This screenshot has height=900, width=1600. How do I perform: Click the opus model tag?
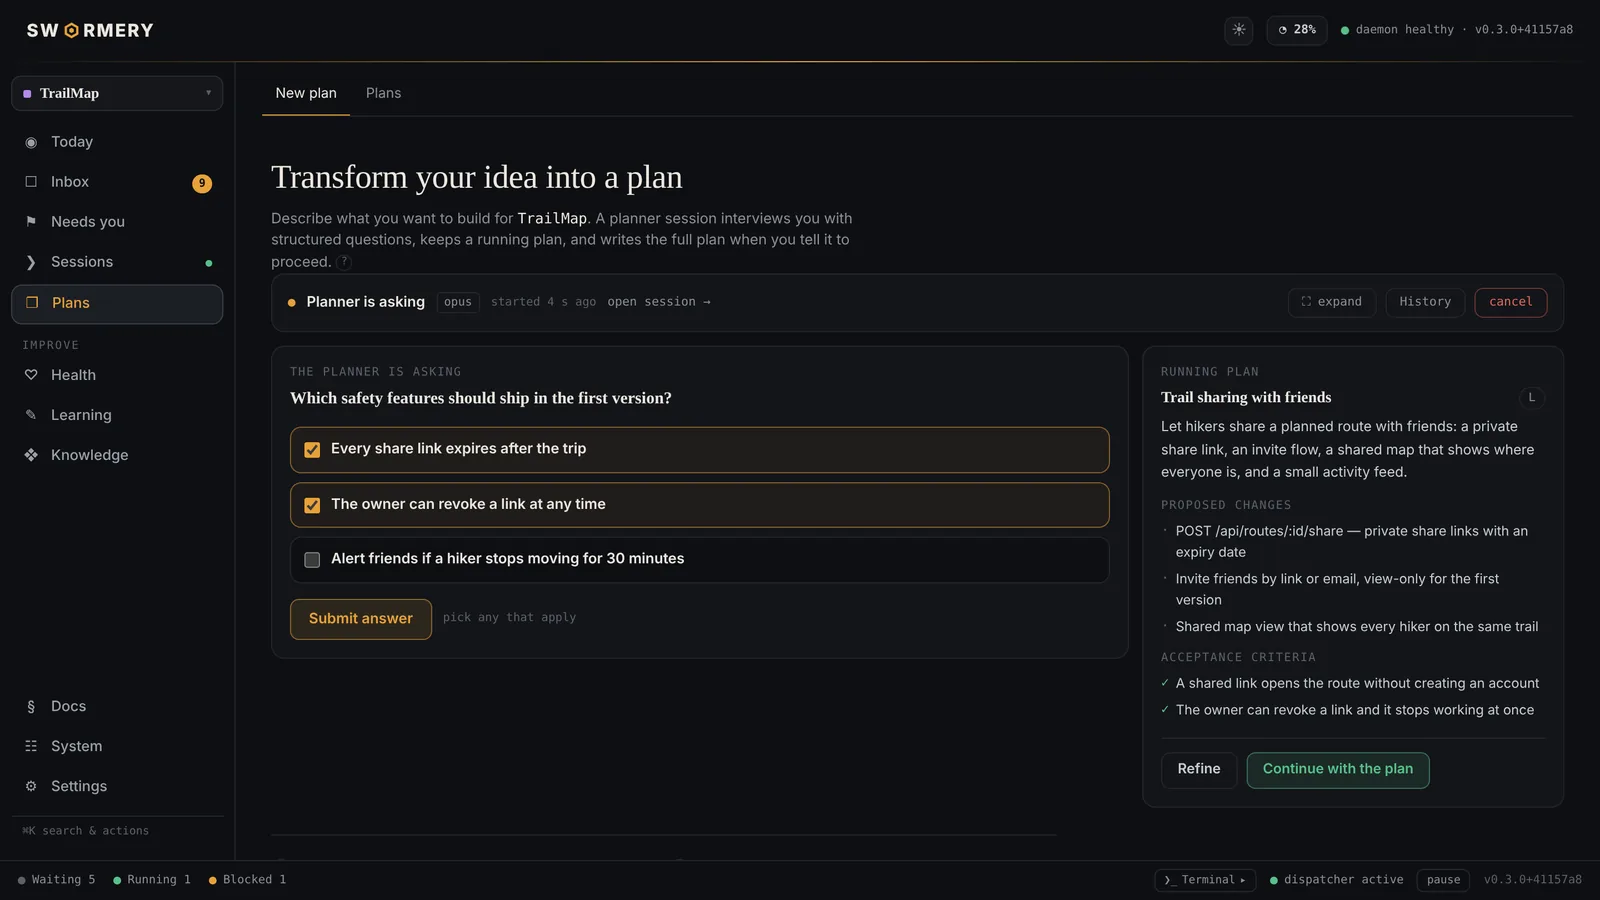click(458, 302)
